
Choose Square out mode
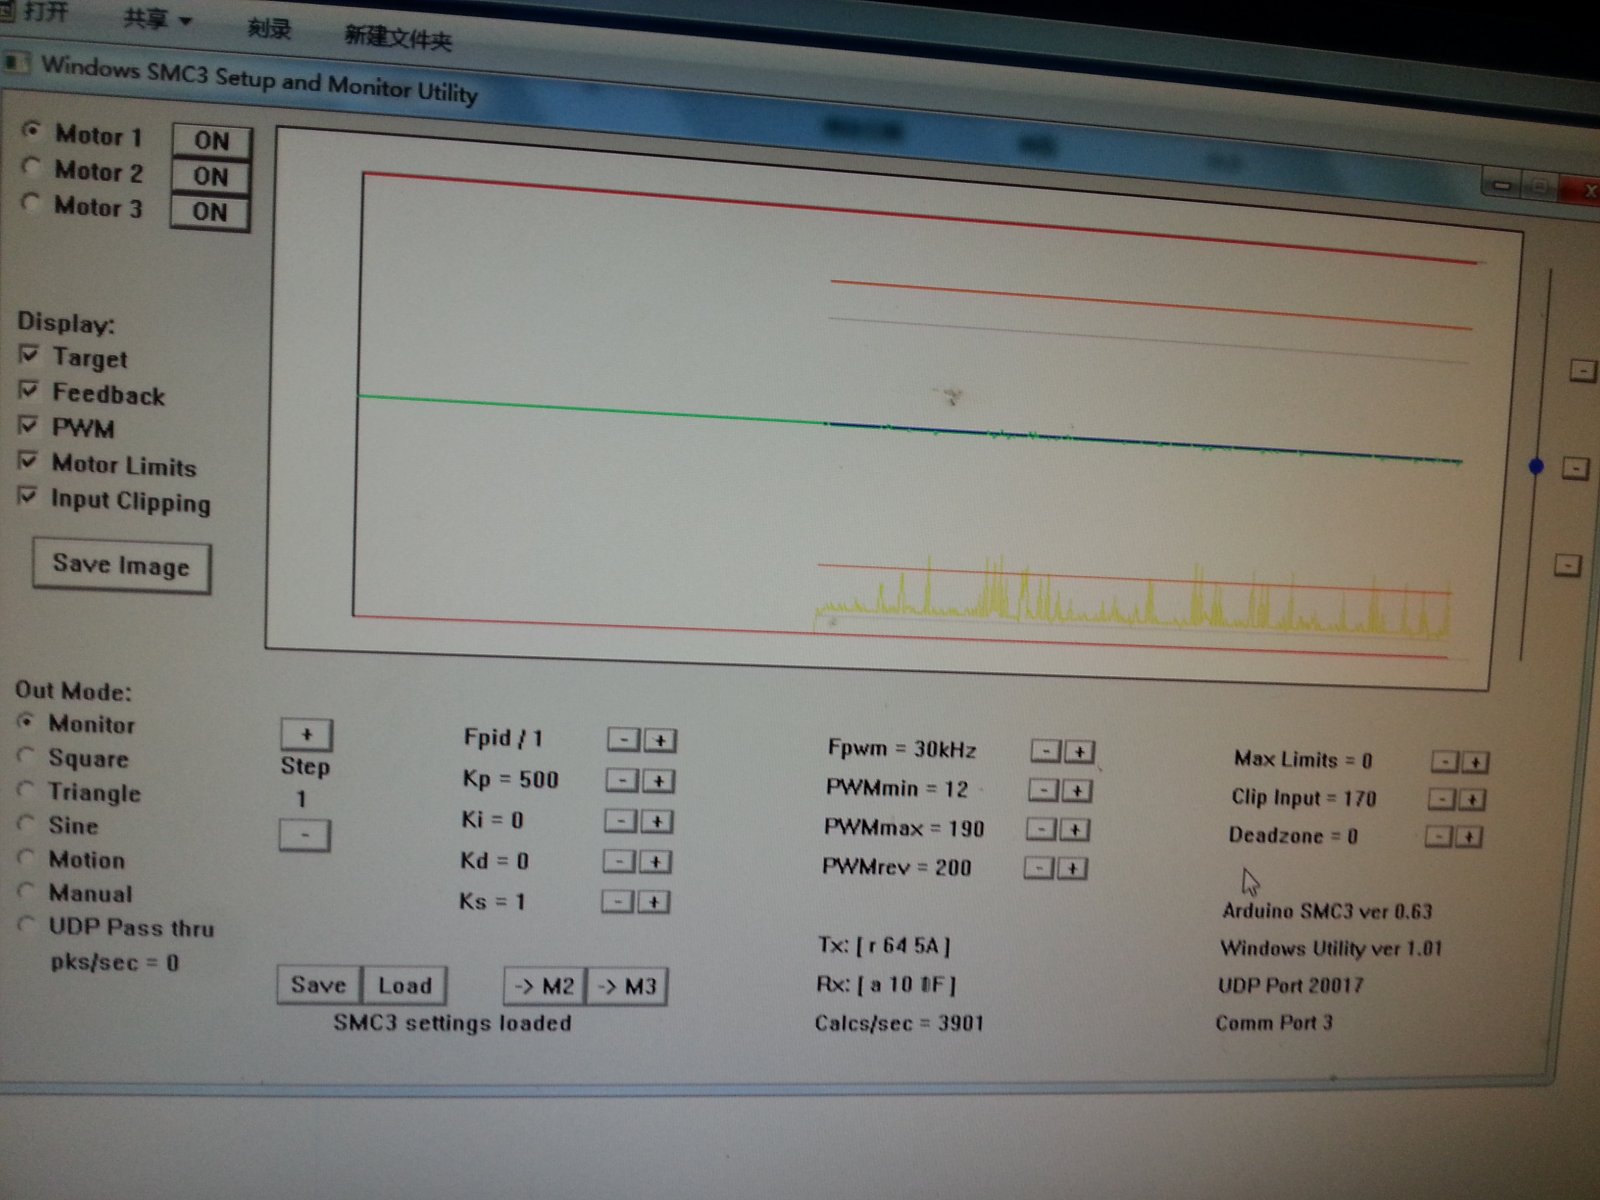point(27,756)
